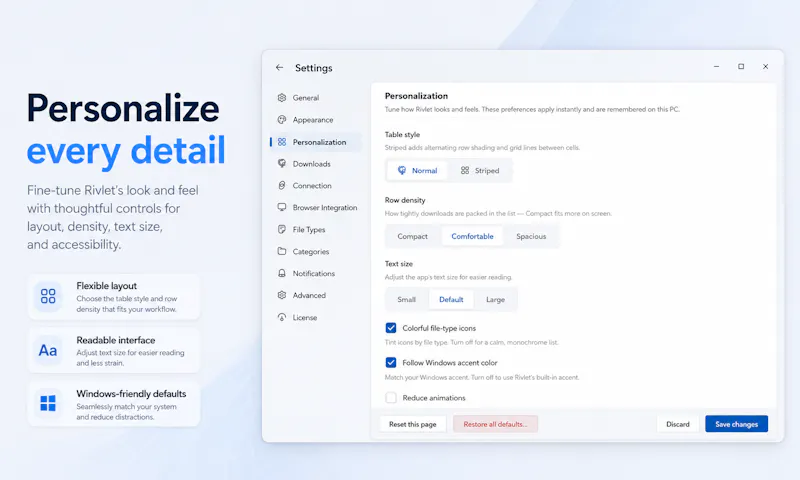This screenshot has height=480, width=800.
Task: Open the Categories section
Action: coord(315,251)
